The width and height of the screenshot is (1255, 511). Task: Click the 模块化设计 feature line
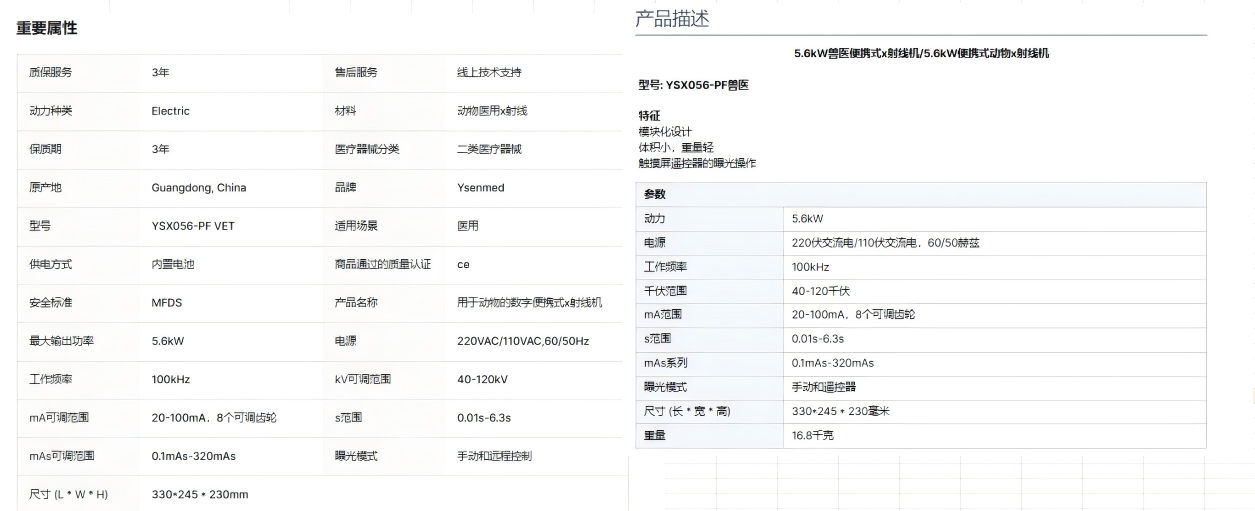[665, 132]
